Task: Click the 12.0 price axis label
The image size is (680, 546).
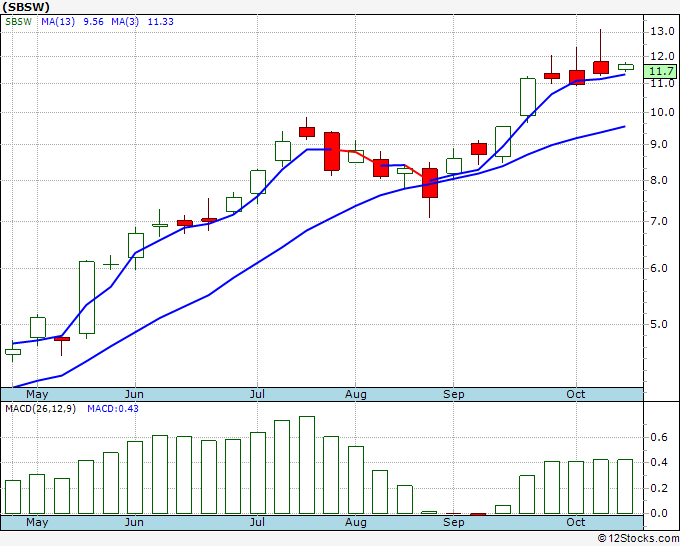Action: coord(662,56)
